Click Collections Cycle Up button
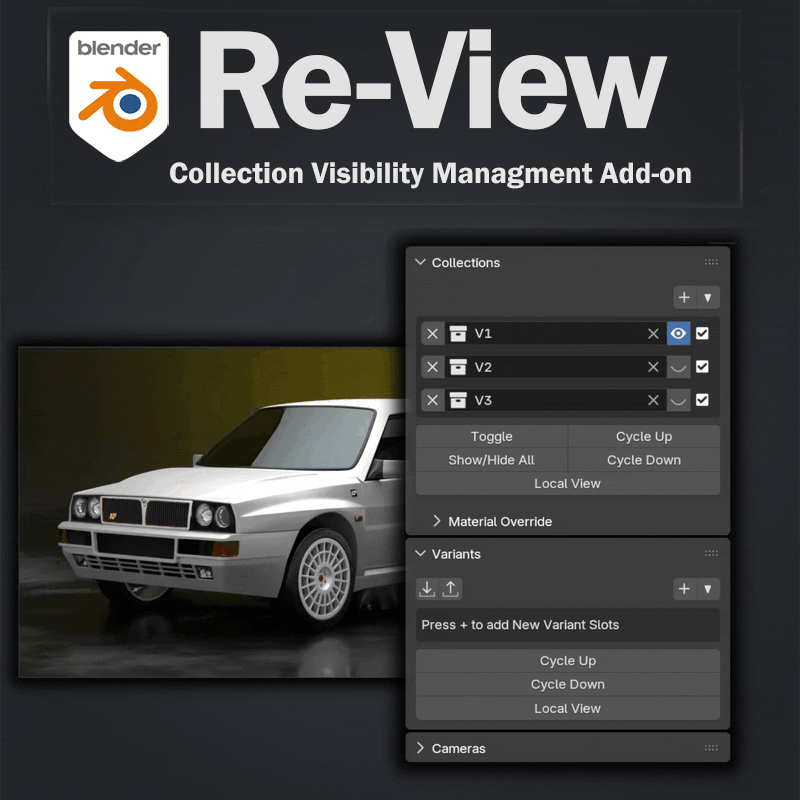 (644, 437)
